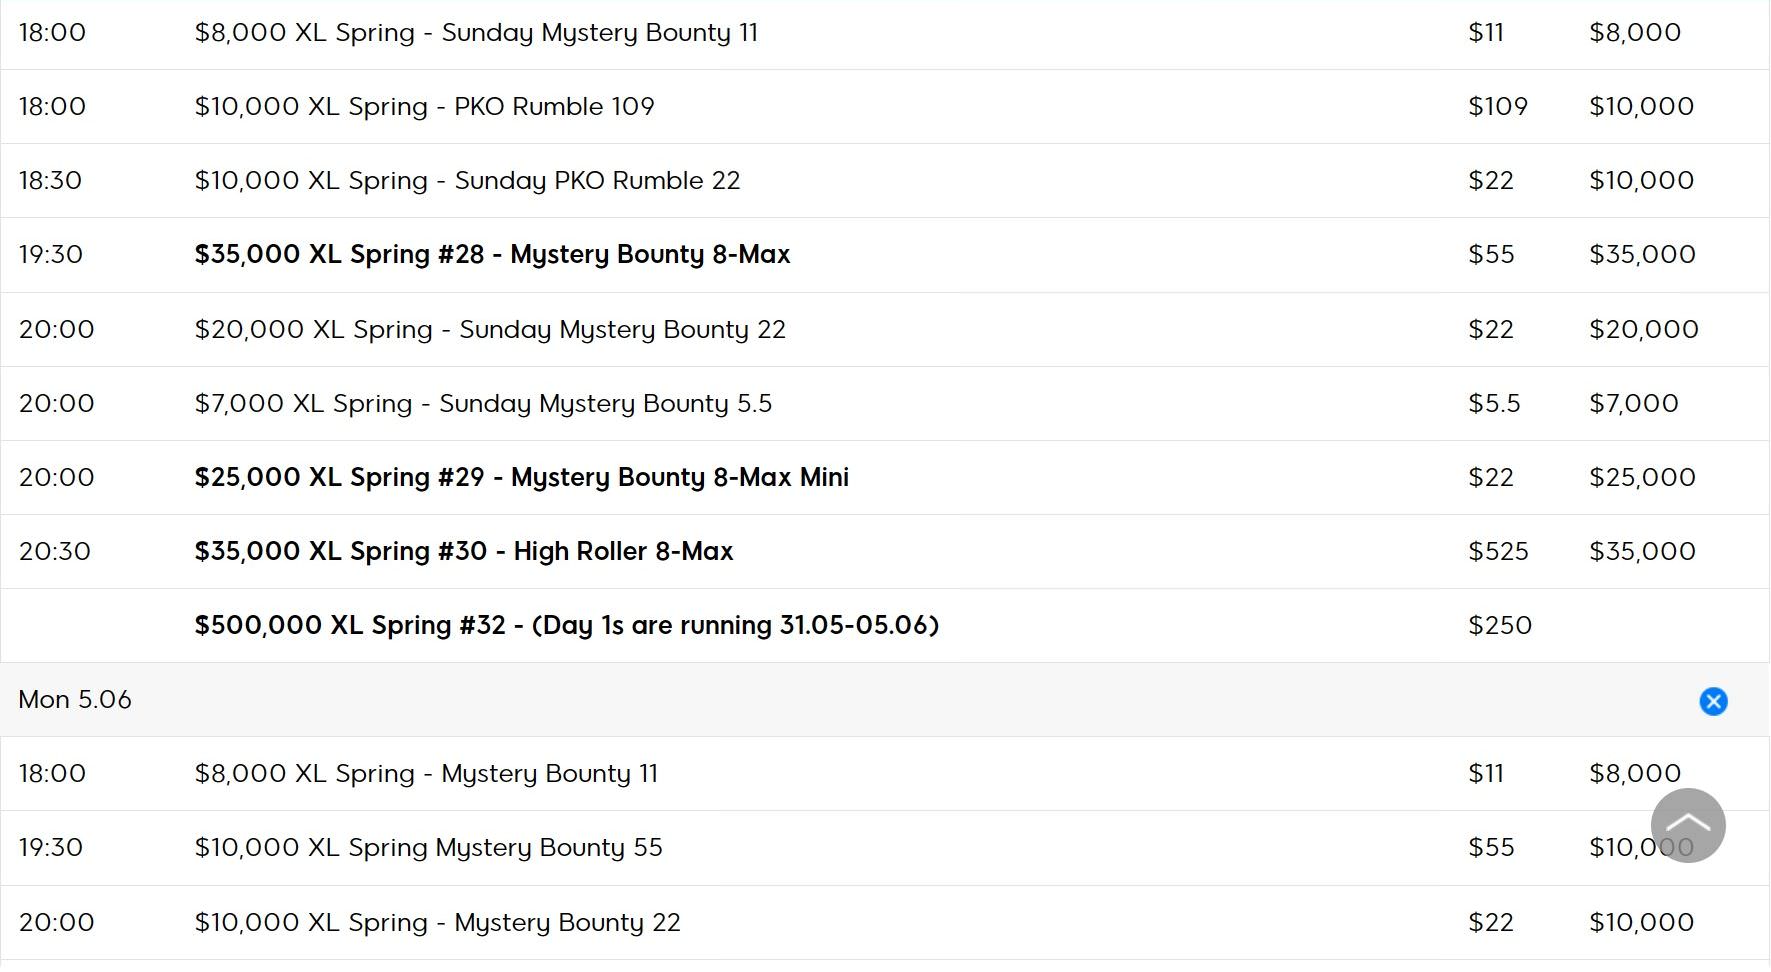Select $35,000 XL Spring #30 High Roller 8-Max

pos(463,552)
